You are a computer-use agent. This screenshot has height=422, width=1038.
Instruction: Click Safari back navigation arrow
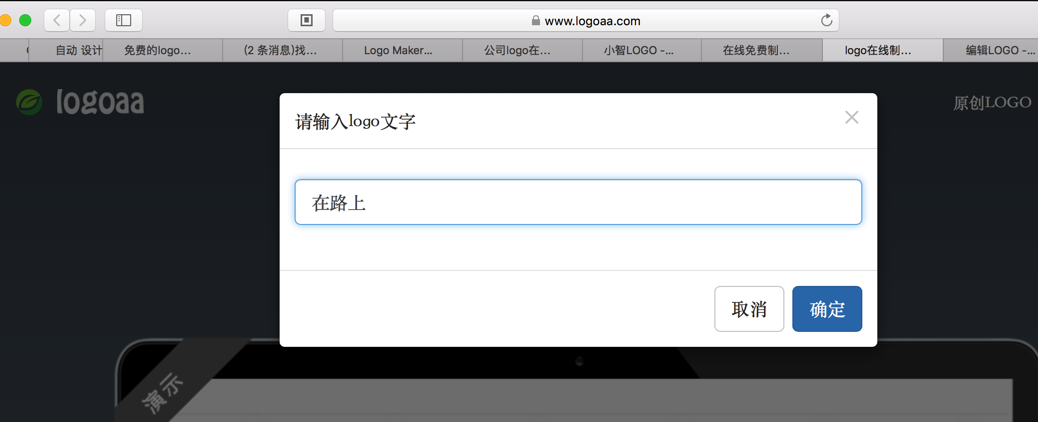57,21
